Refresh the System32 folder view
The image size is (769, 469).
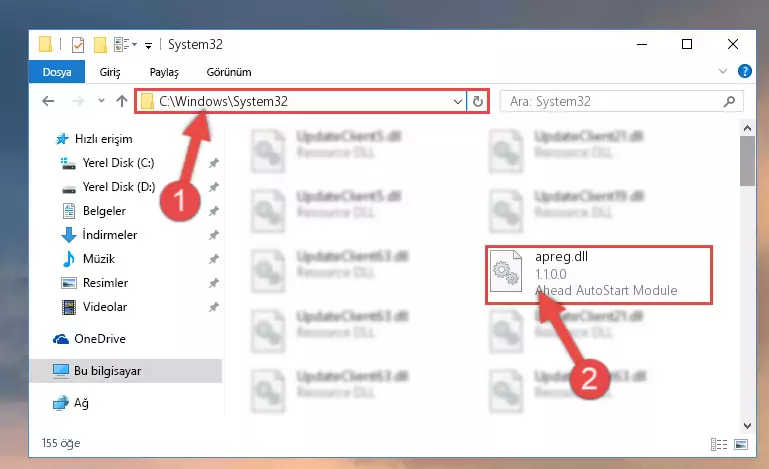(x=478, y=102)
